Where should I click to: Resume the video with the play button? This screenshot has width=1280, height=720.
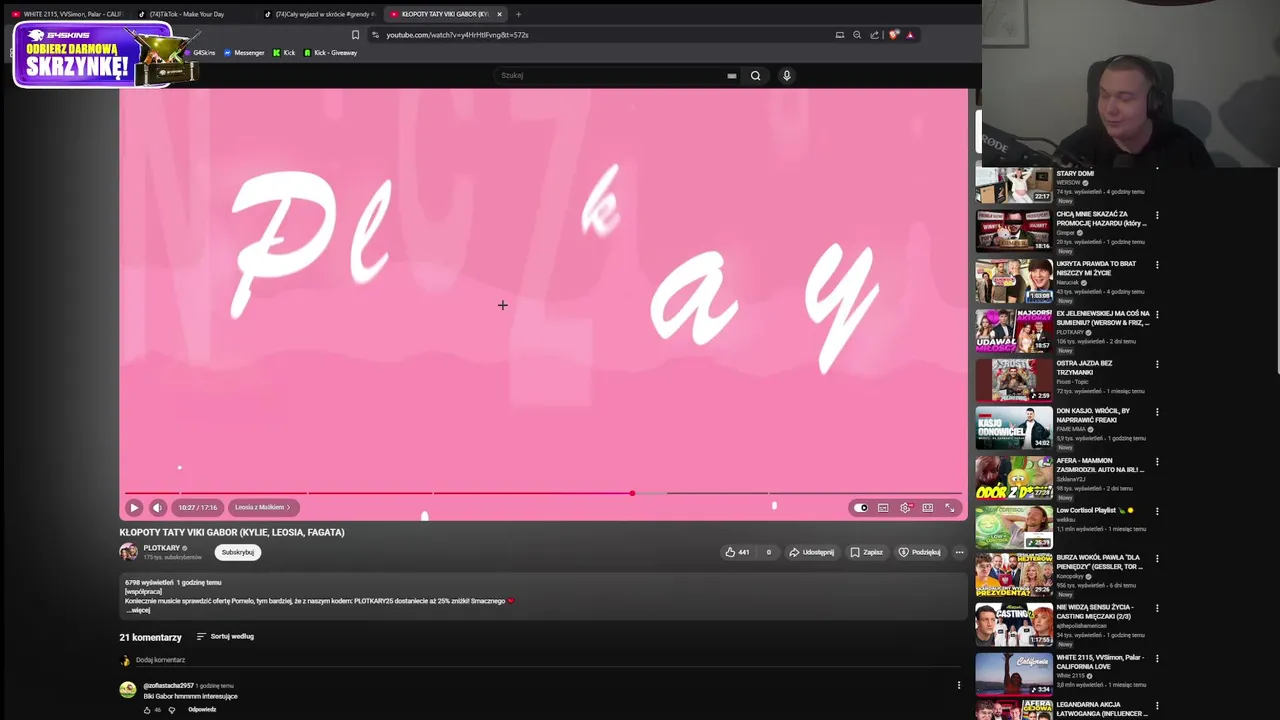click(134, 508)
